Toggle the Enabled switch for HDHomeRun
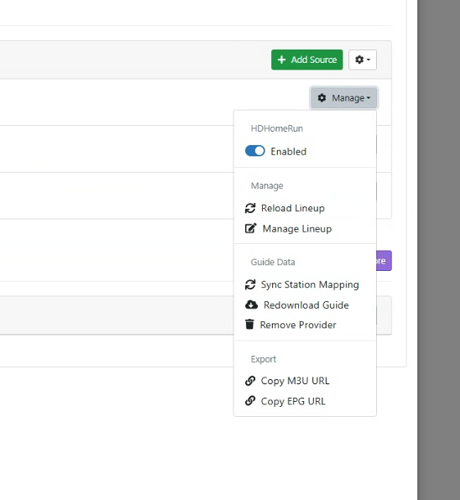 point(255,151)
